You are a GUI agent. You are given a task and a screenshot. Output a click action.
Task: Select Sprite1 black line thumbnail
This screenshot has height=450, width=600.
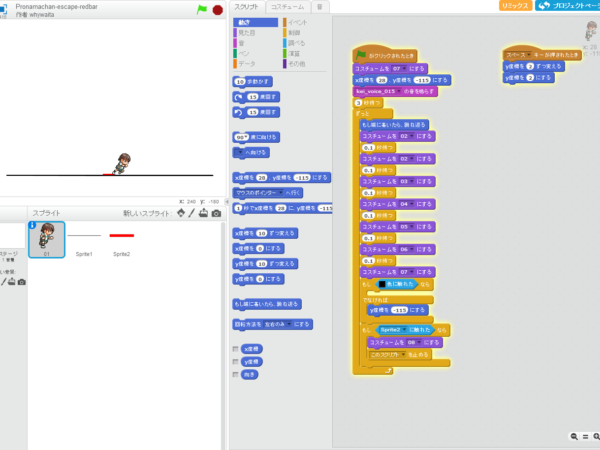click(x=84, y=240)
